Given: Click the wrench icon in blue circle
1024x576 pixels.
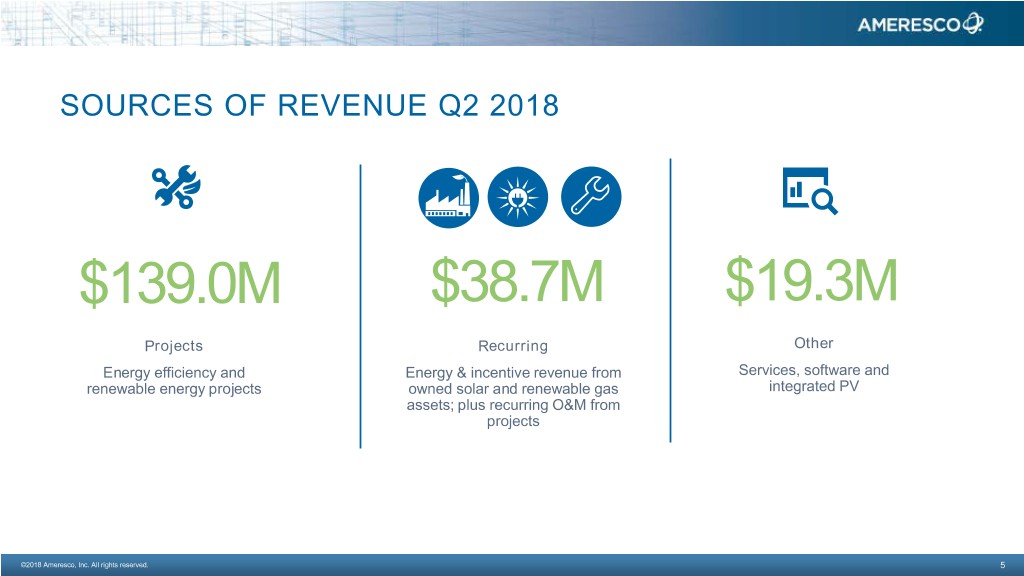Looking at the screenshot, I should coord(591,196).
